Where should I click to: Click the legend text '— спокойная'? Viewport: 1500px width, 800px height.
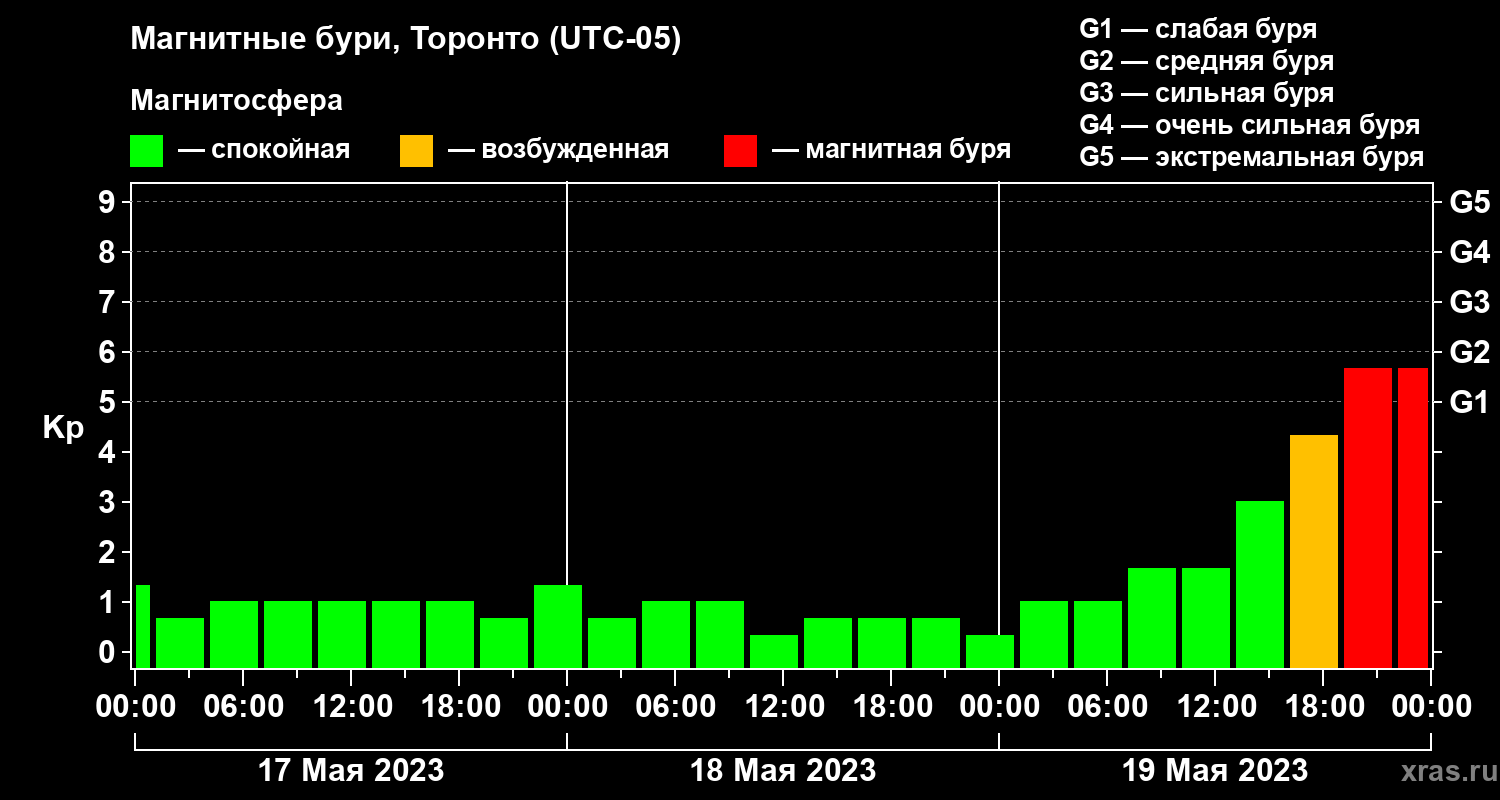264,150
